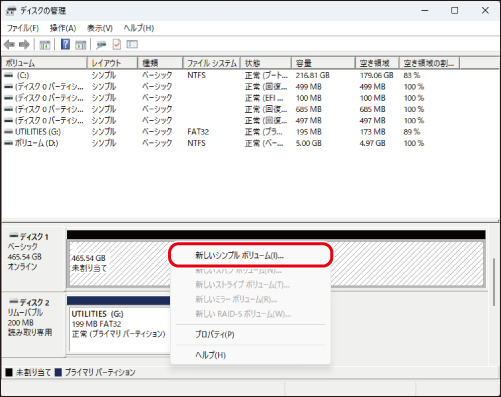Click the ディスク 2 disk icon
This screenshot has height=397, width=501.
pos(14,302)
